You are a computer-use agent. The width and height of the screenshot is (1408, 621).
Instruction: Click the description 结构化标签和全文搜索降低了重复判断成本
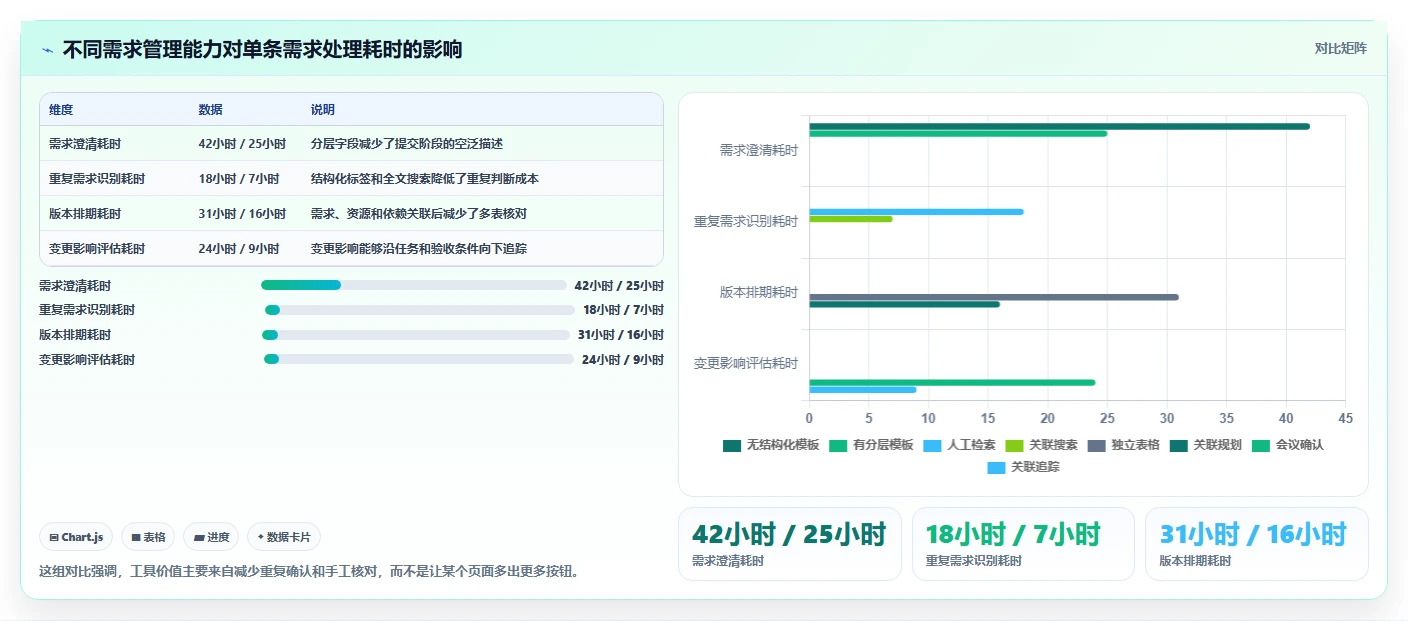(425, 179)
